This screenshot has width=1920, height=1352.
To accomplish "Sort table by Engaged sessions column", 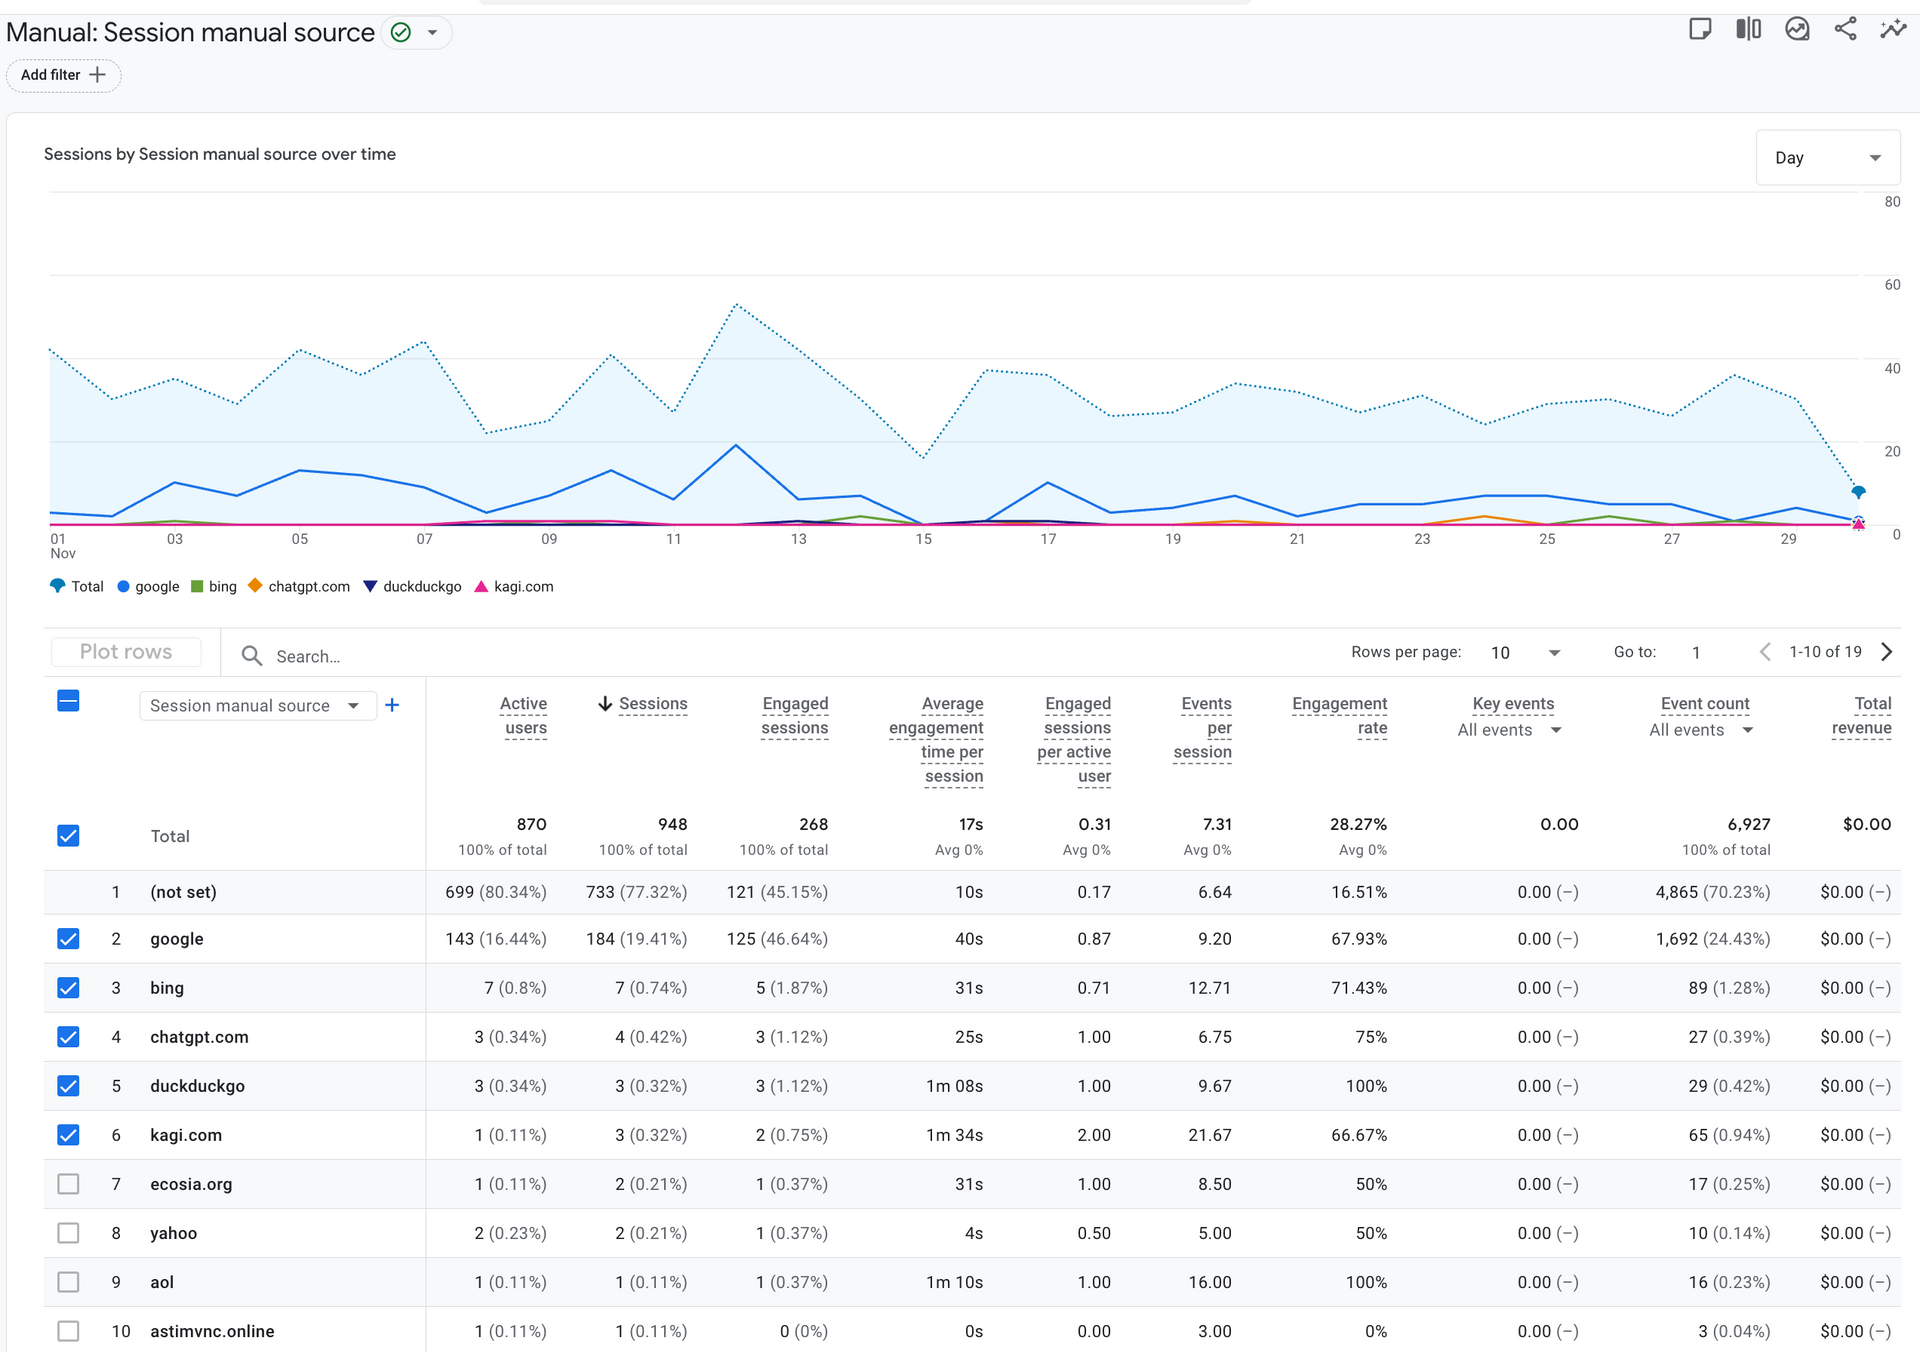I will [795, 715].
